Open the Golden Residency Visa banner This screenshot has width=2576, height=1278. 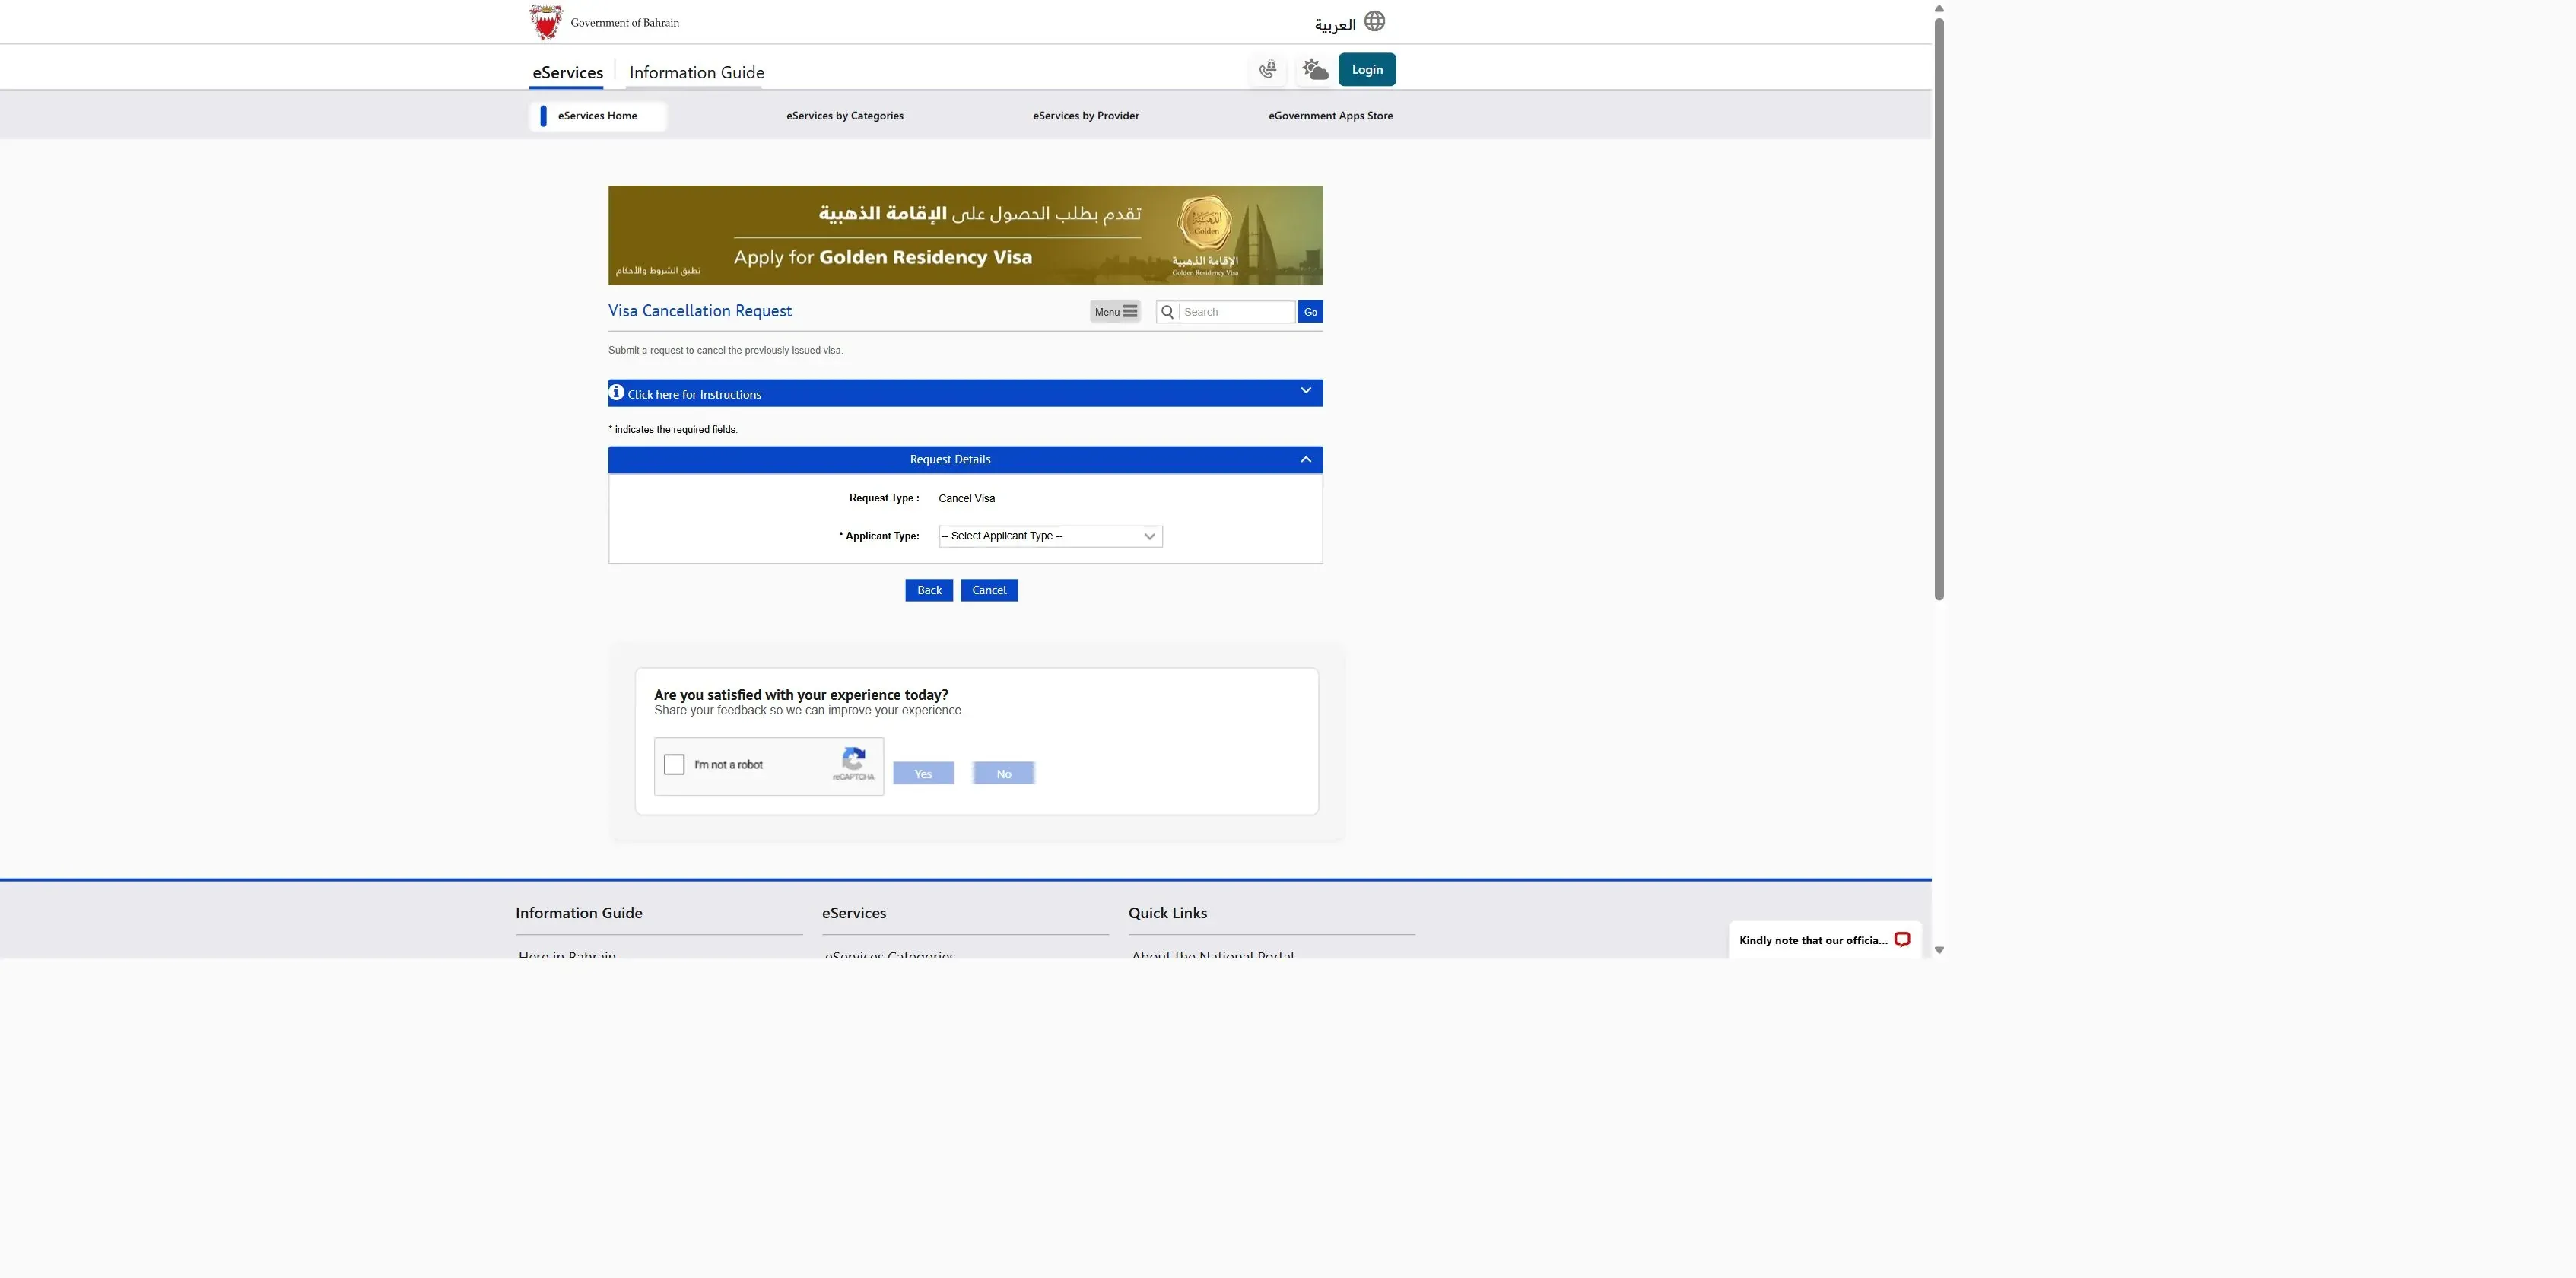pos(965,235)
